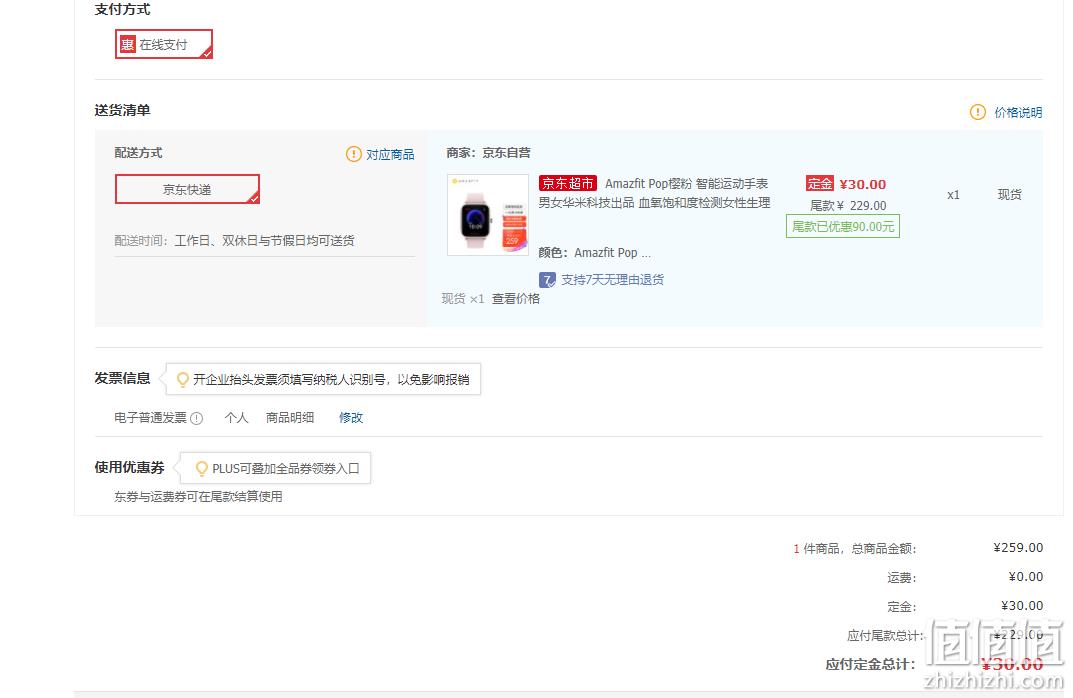
Task: Open the Amazfit Pop watch thumbnail
Action: tap(488, 215)
